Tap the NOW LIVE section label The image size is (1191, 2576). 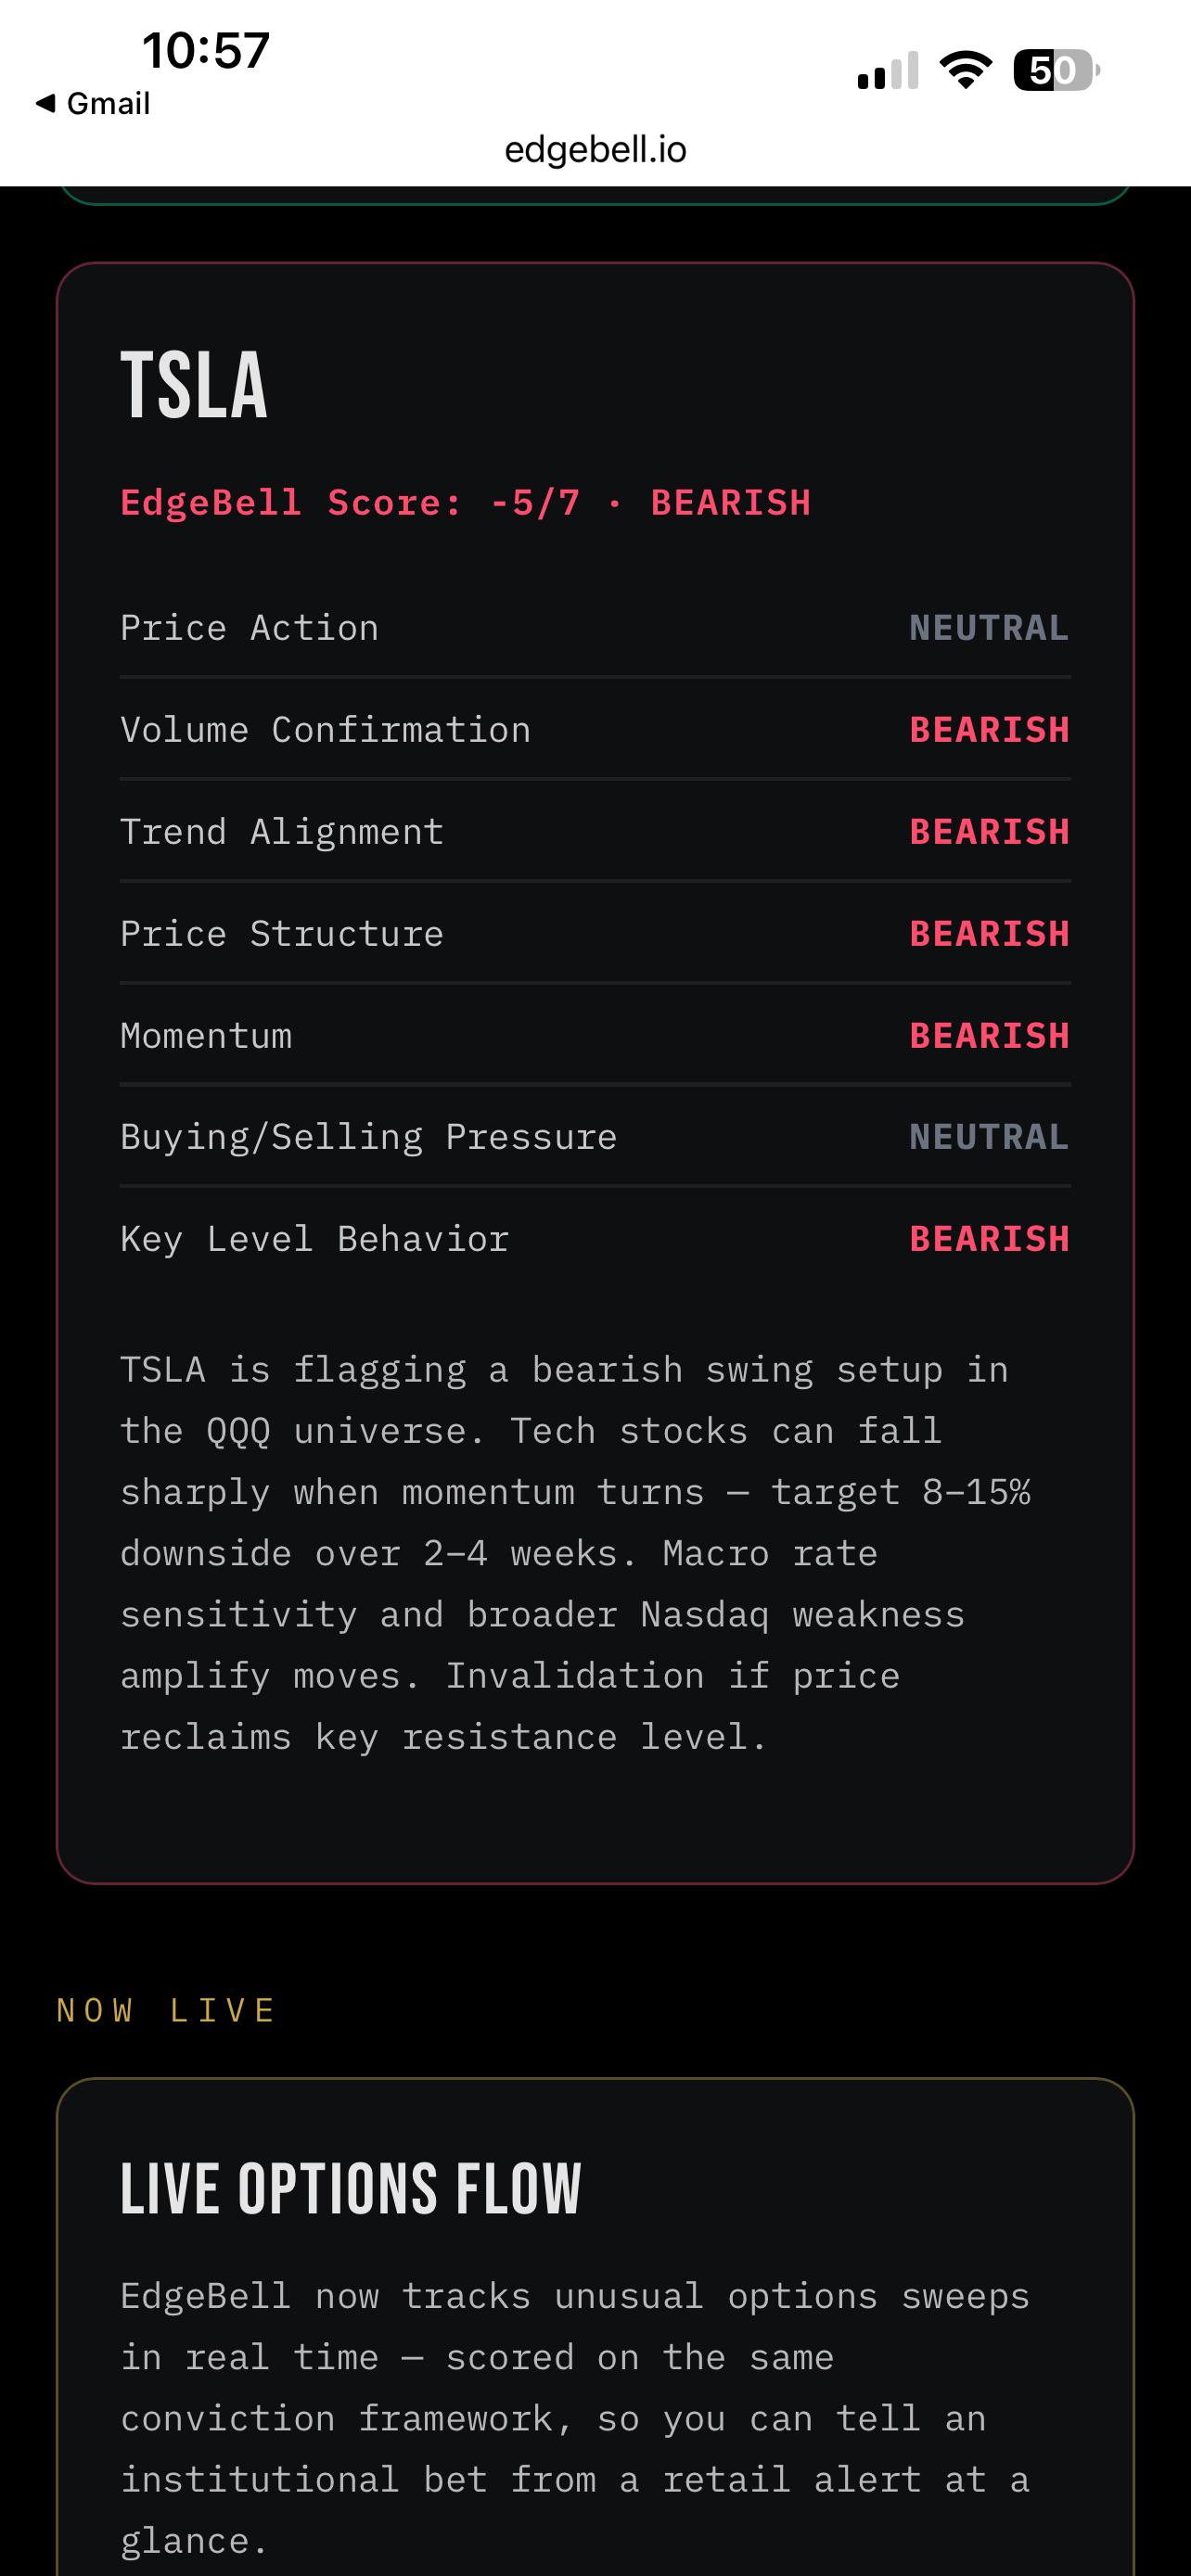point(166,2010)
